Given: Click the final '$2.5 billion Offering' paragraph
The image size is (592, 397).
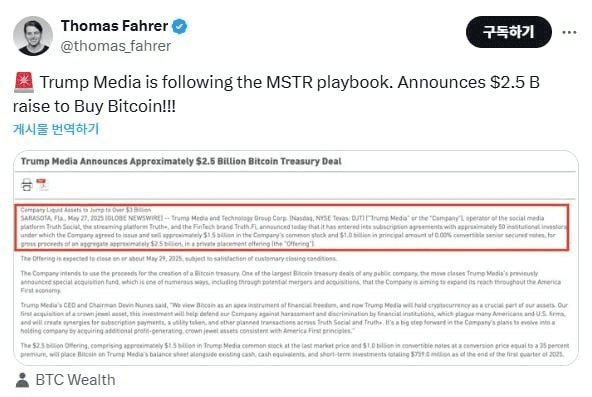Looking at the screenshot, I should 294,350.
